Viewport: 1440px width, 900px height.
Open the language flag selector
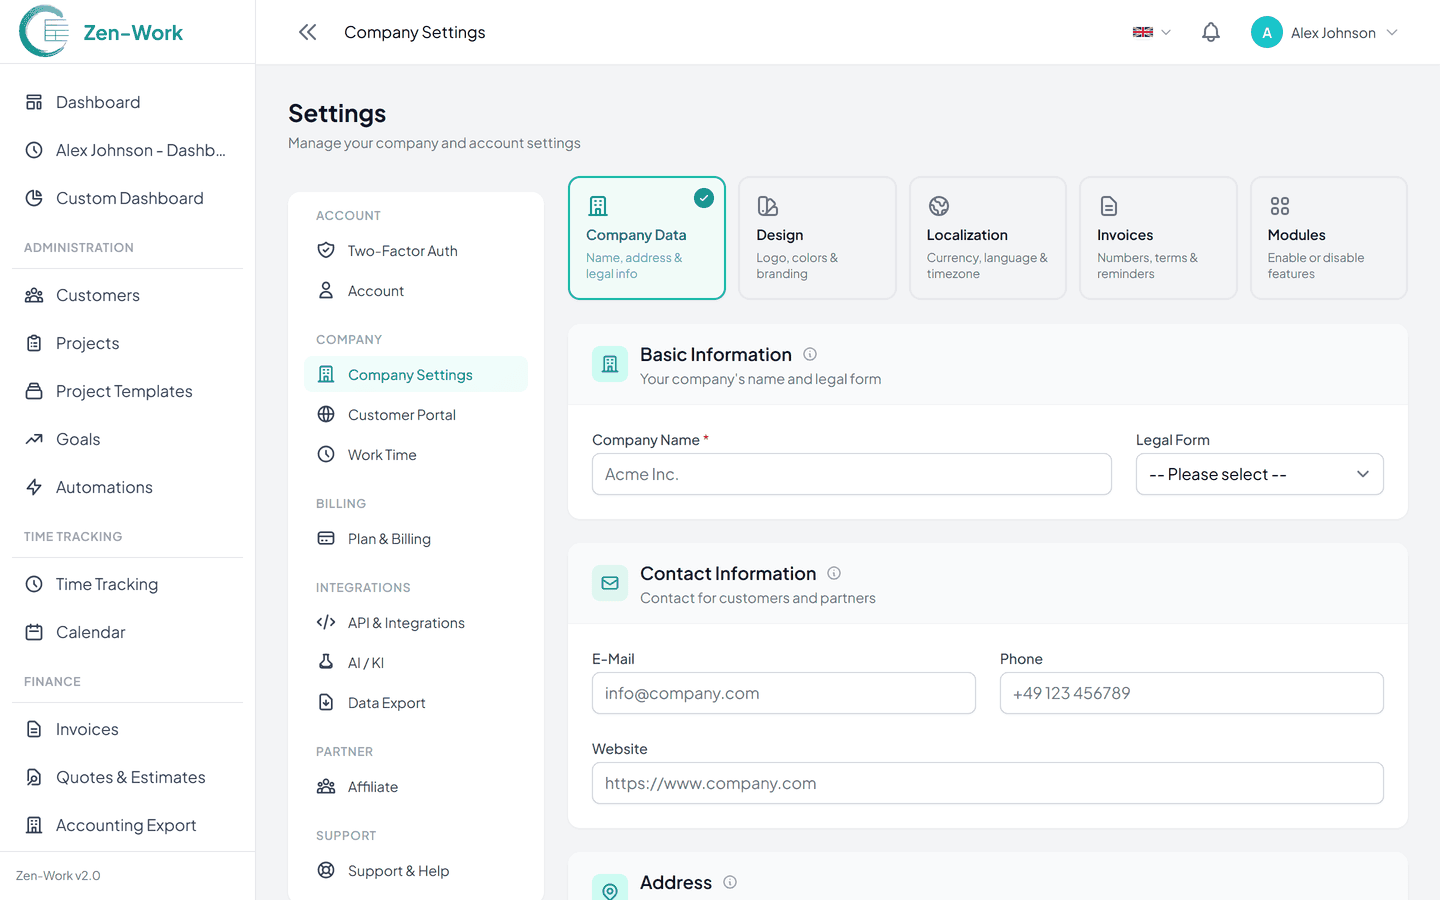tap(1150, 31)
